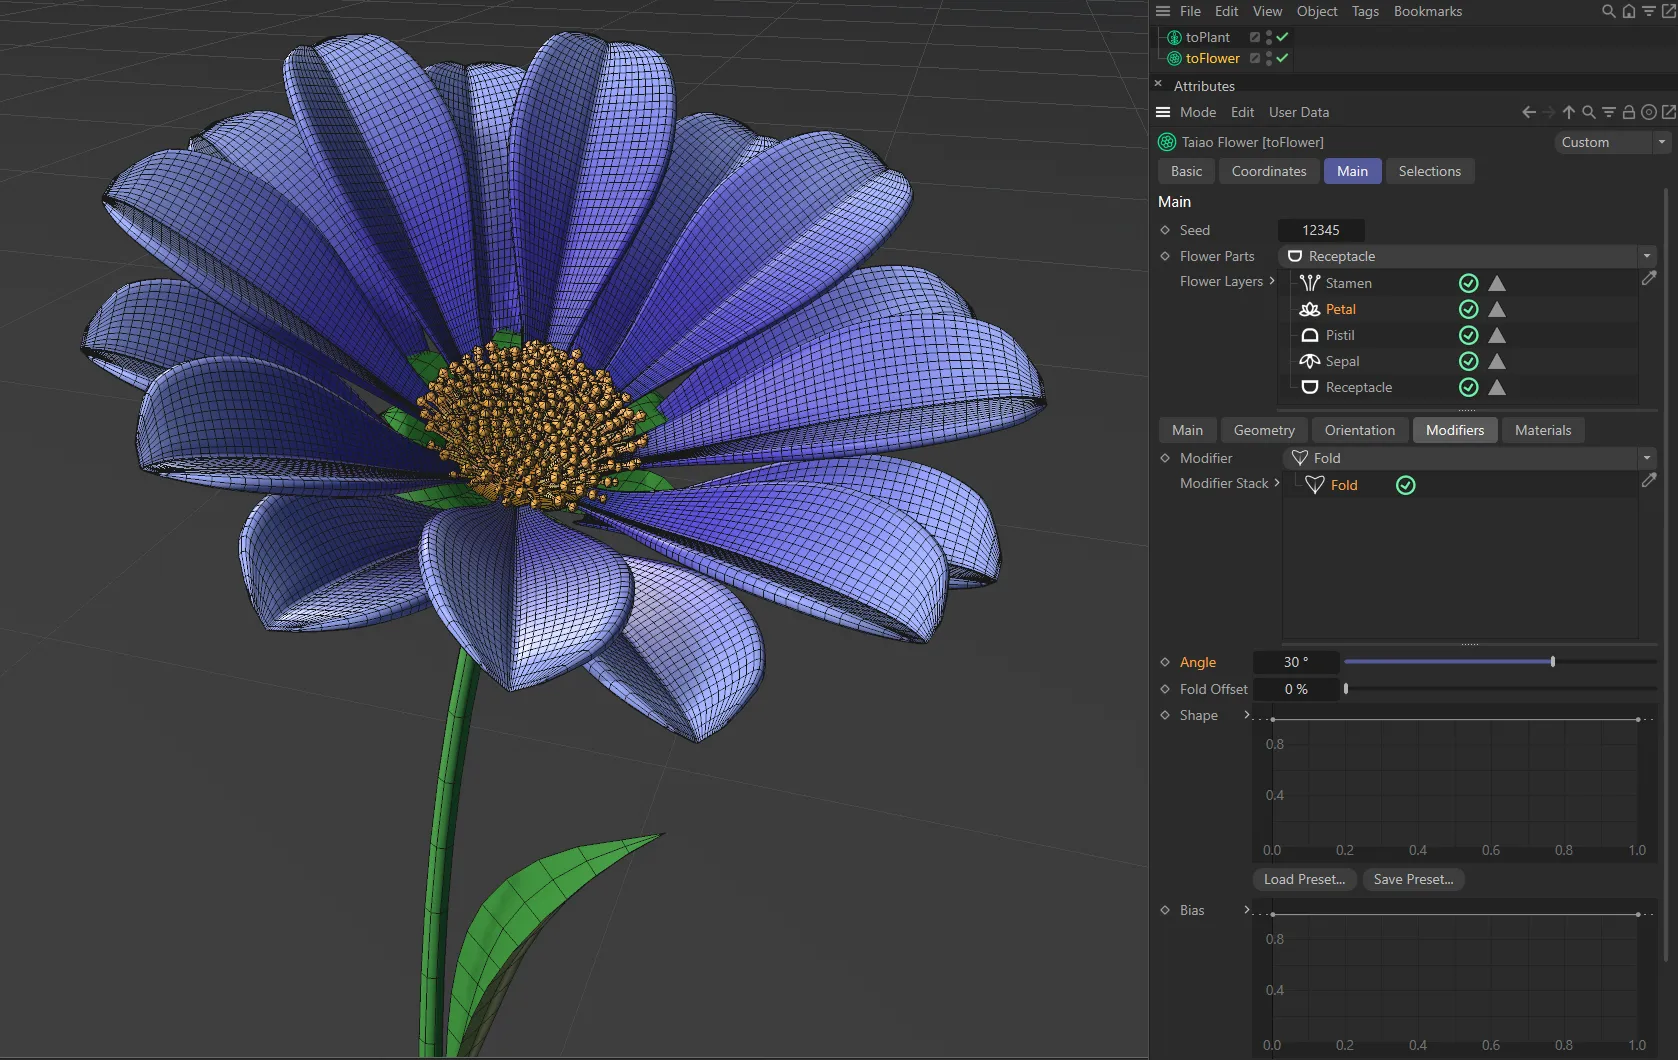Open the Bookmarks menu
1678x1060 pixels.
coord(1427,11)
